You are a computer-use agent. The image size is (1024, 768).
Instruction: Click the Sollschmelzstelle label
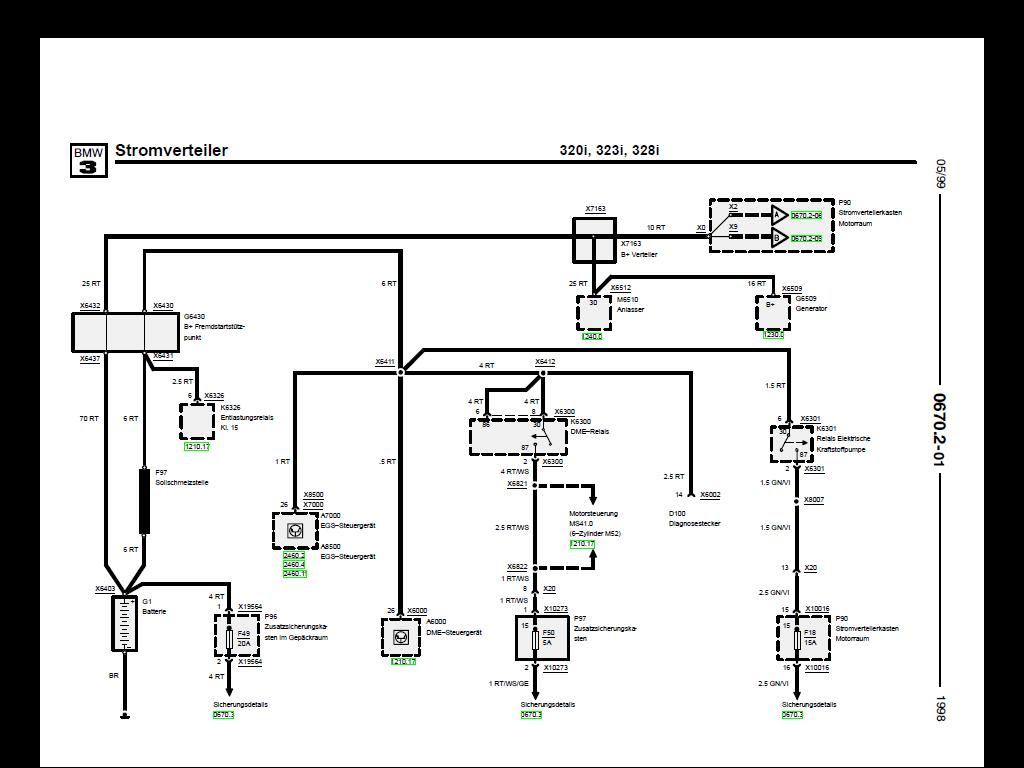point(182,483)
